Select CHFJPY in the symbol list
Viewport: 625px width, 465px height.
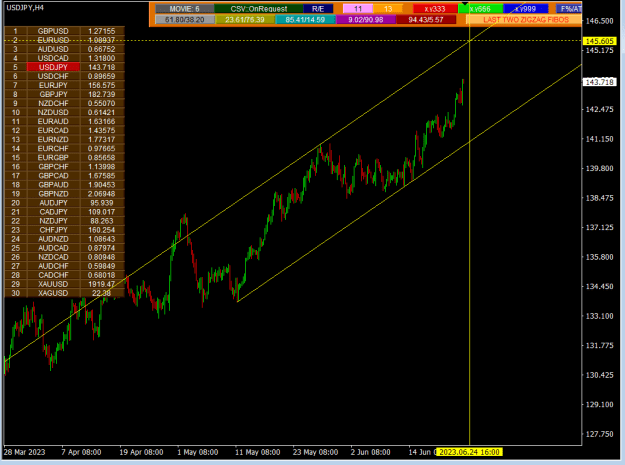click(x=53, y=230)
